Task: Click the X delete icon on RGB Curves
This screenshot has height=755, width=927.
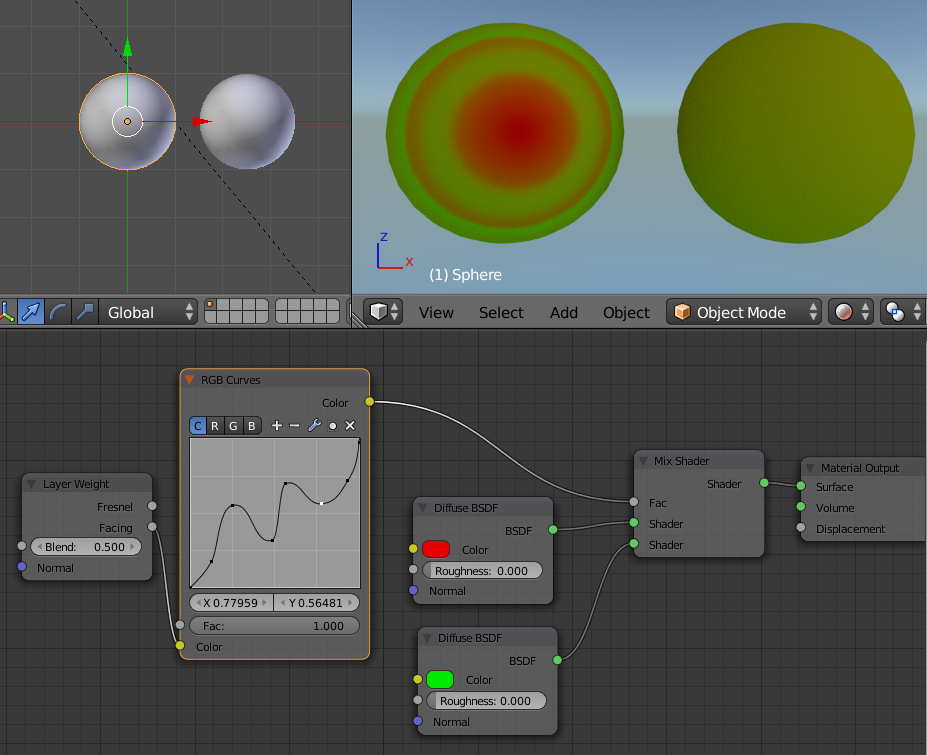Action: point(349,425)
